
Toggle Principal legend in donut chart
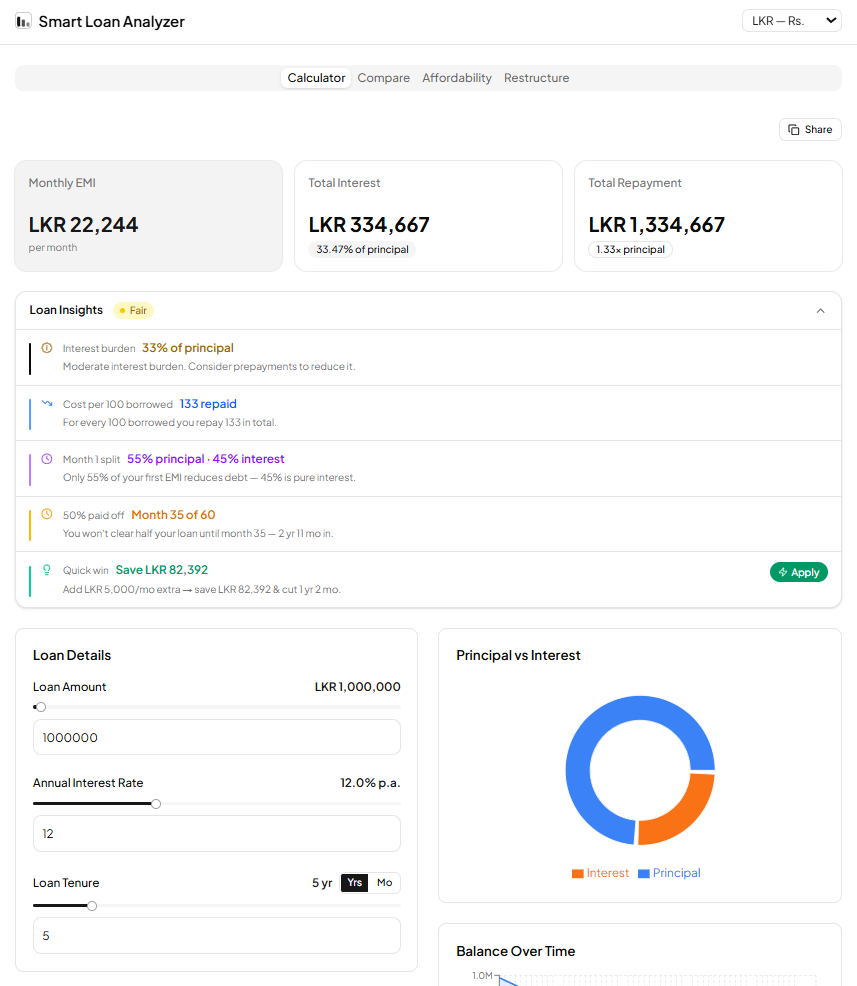[x=669, y=873]
